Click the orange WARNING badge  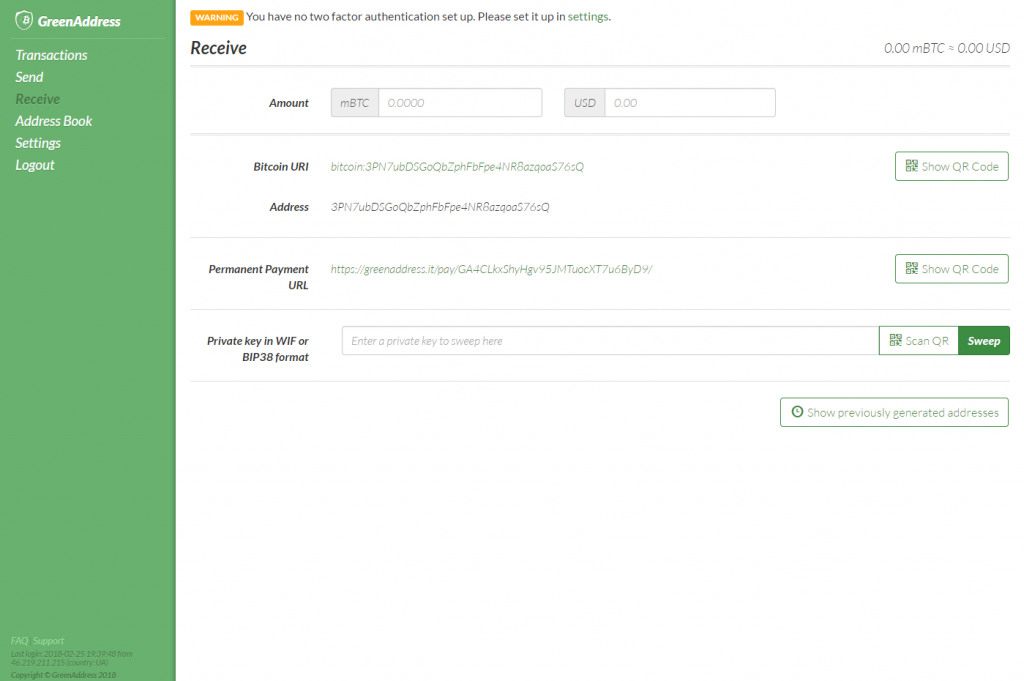point(217,18)
